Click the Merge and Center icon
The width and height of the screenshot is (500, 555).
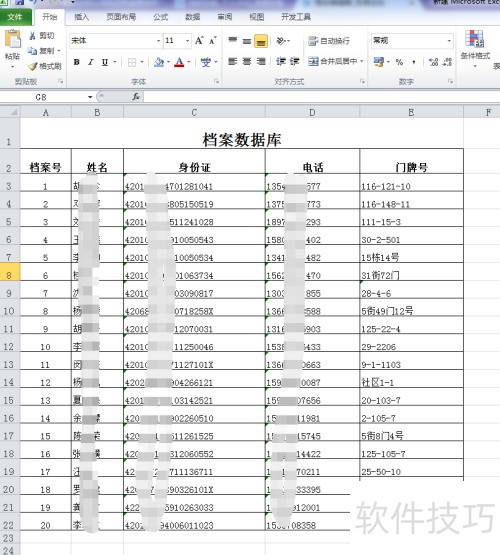click(313, 62)
